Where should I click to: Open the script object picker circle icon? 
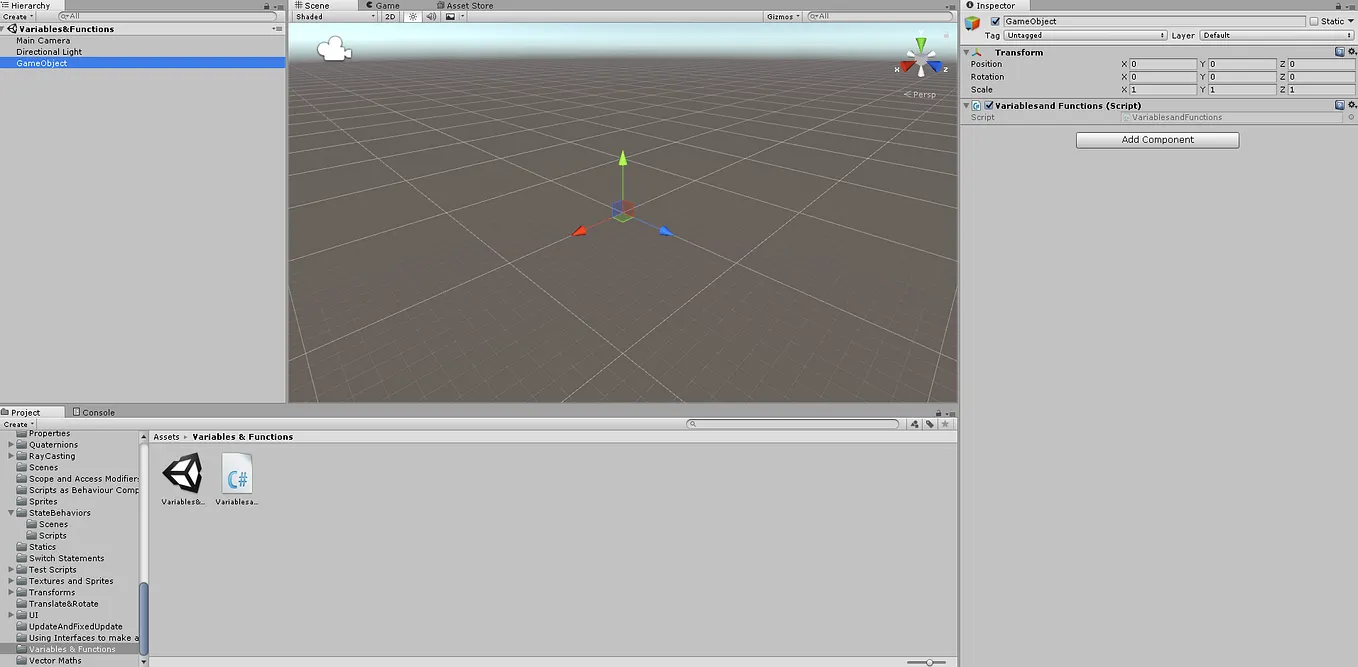(x=1351, y=117)
